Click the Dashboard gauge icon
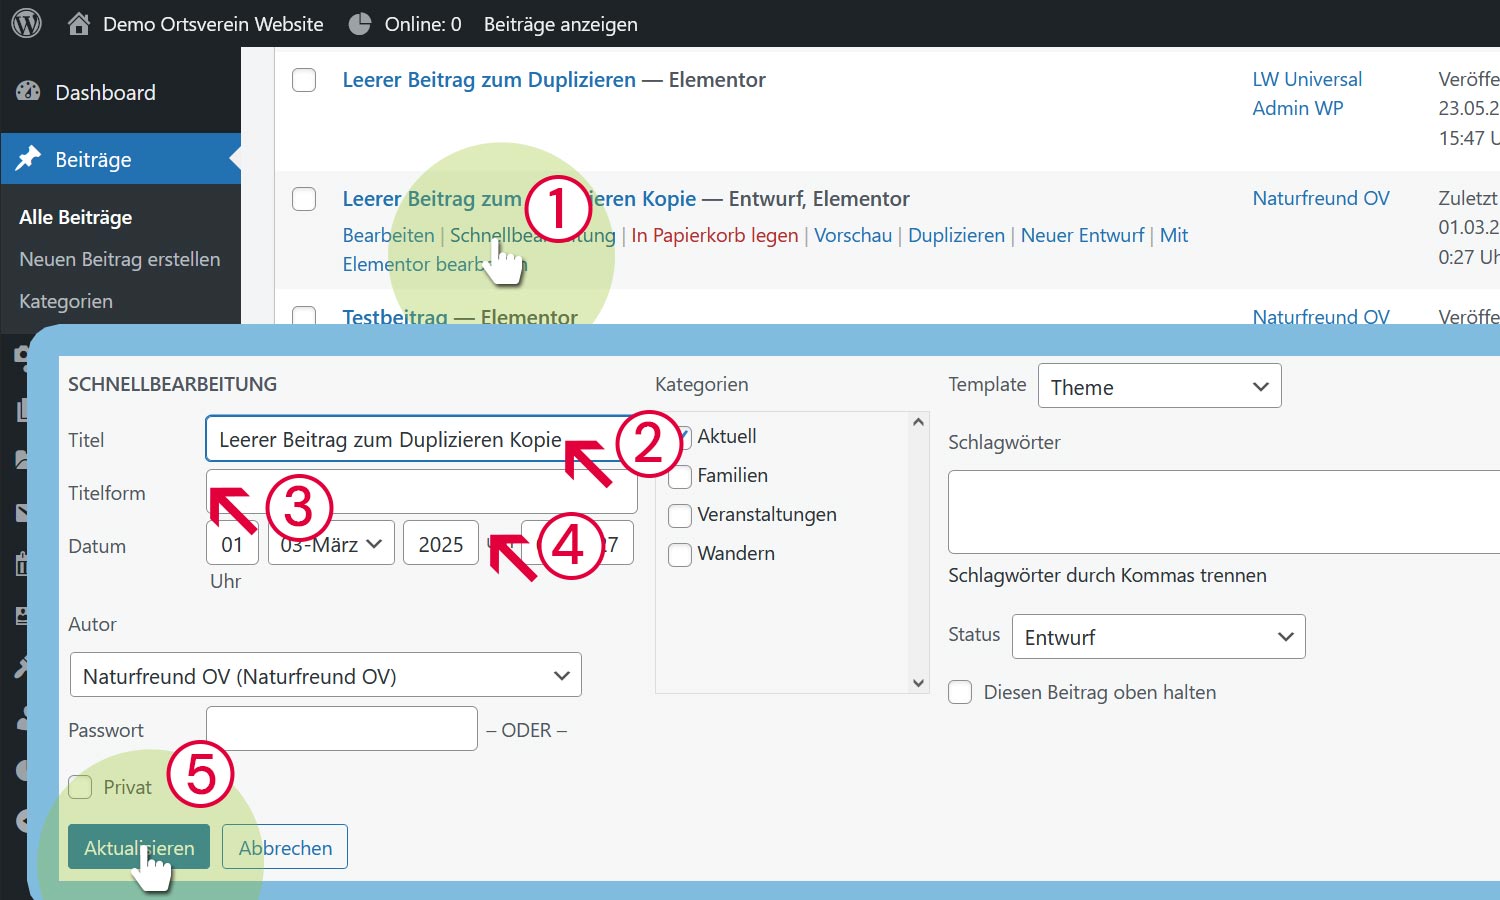This screenshot has width=1500, height=900. pos(28,92)
